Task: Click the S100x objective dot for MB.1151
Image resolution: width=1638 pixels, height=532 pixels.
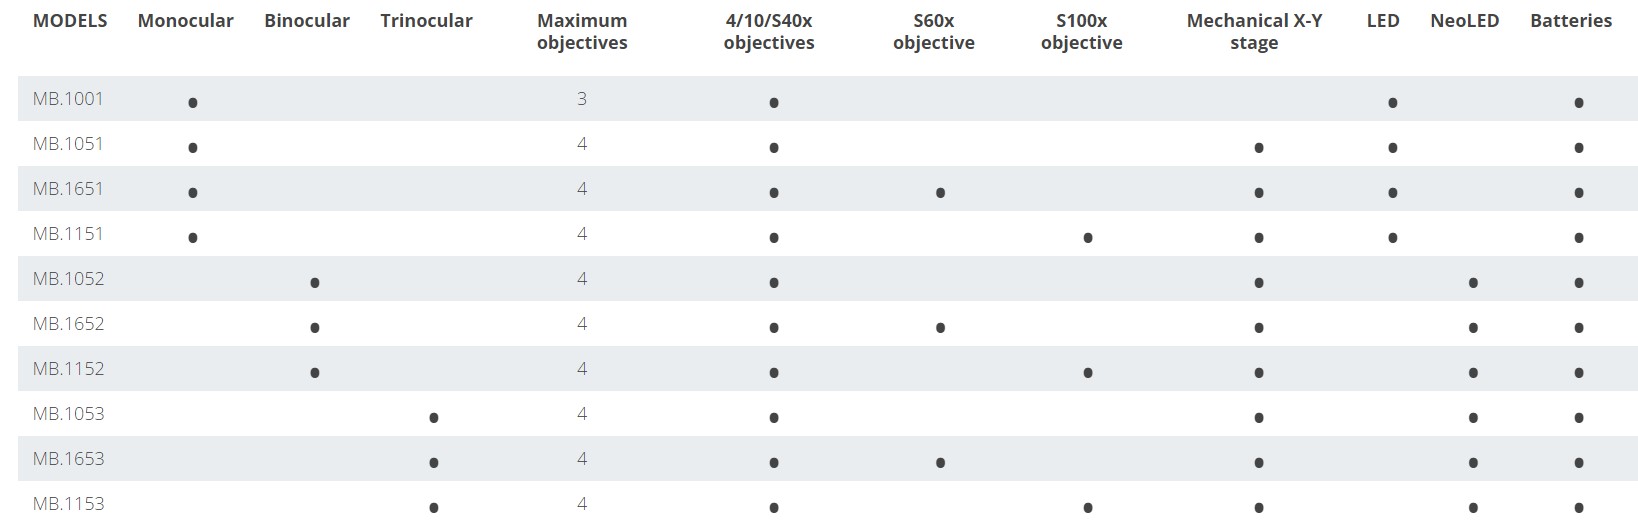Action: click(x=1088, y=238)
